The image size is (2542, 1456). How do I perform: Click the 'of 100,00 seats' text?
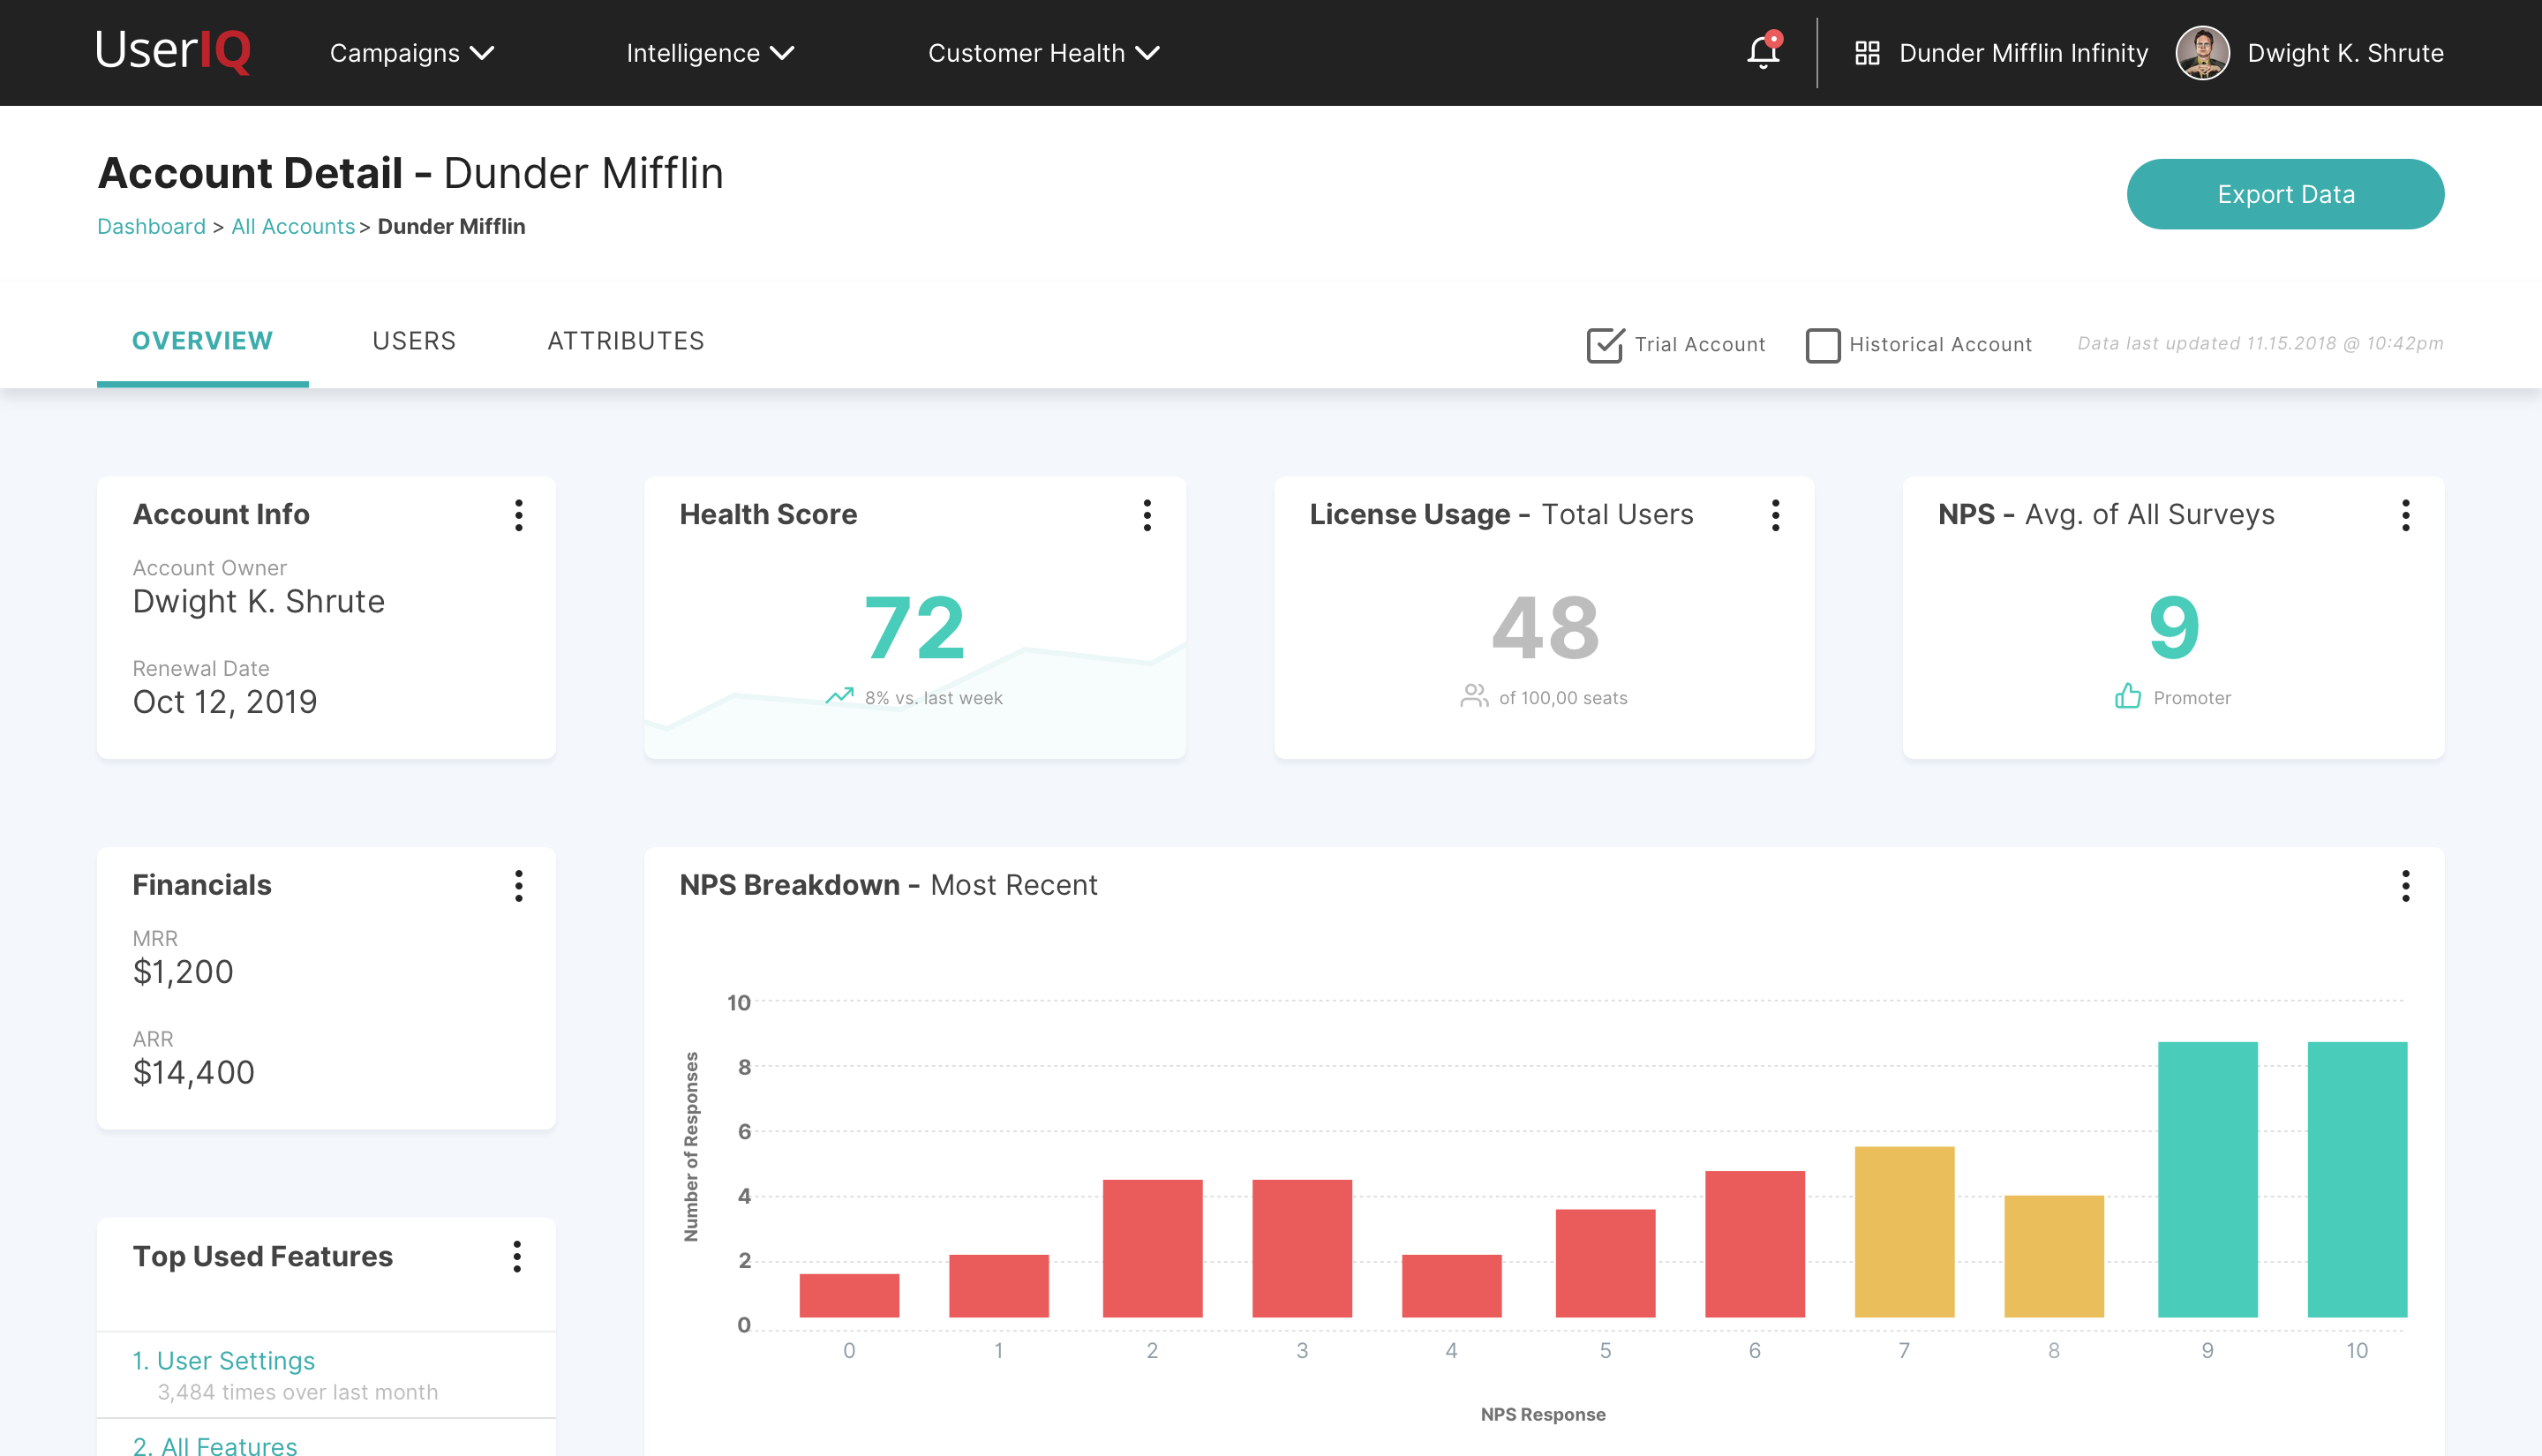pos(1563,698)
